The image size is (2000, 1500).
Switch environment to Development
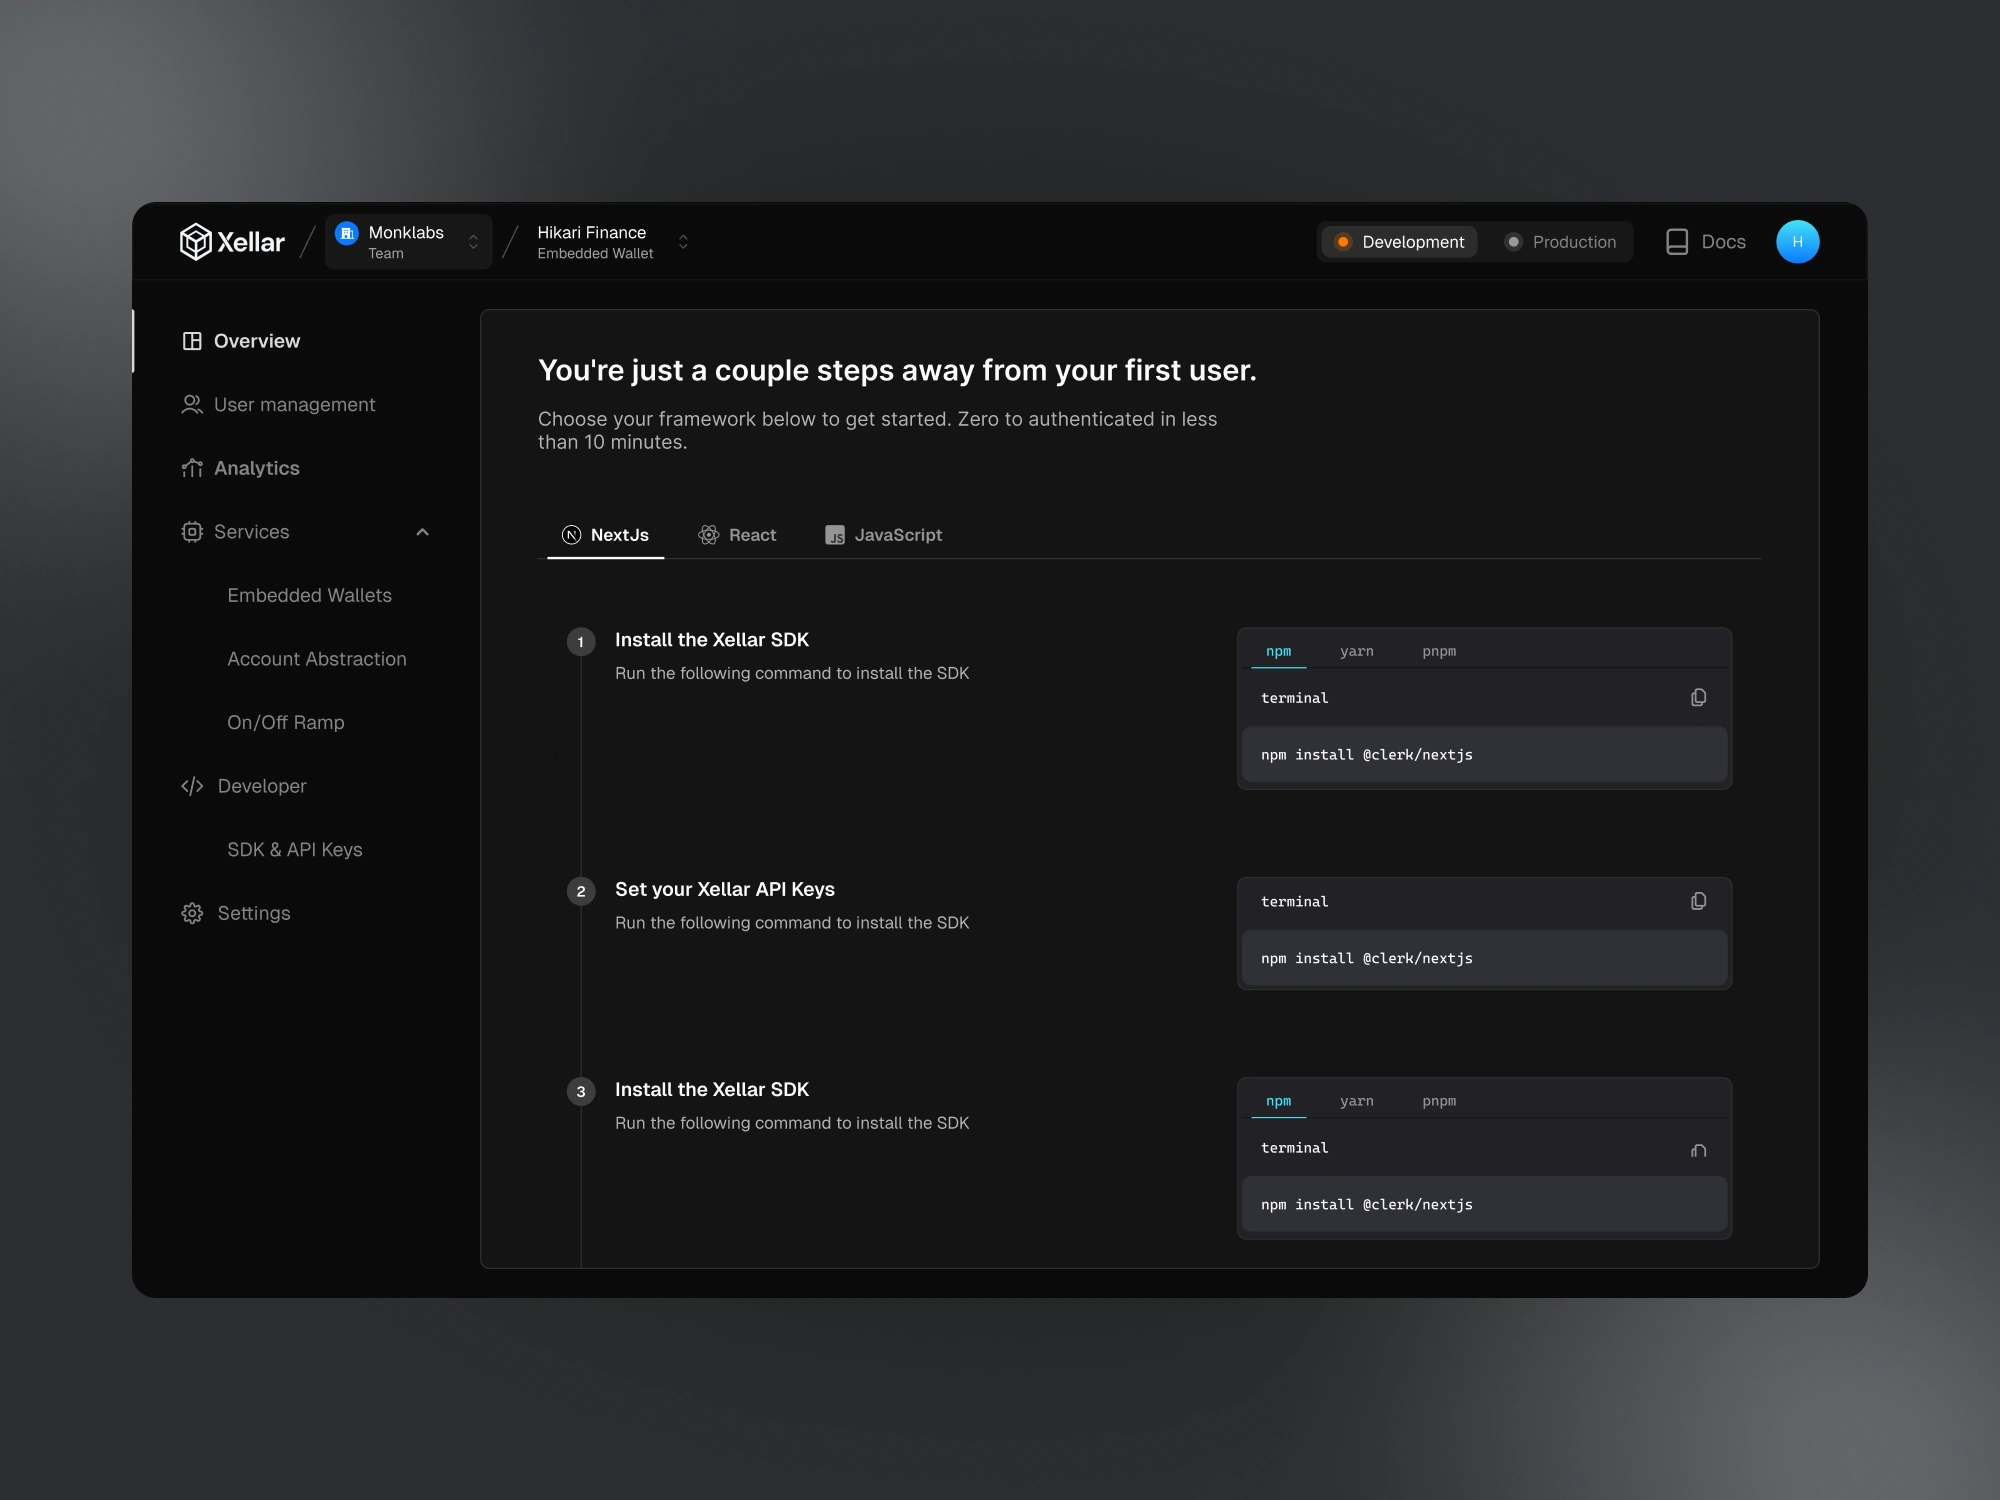pos(1399,242)
